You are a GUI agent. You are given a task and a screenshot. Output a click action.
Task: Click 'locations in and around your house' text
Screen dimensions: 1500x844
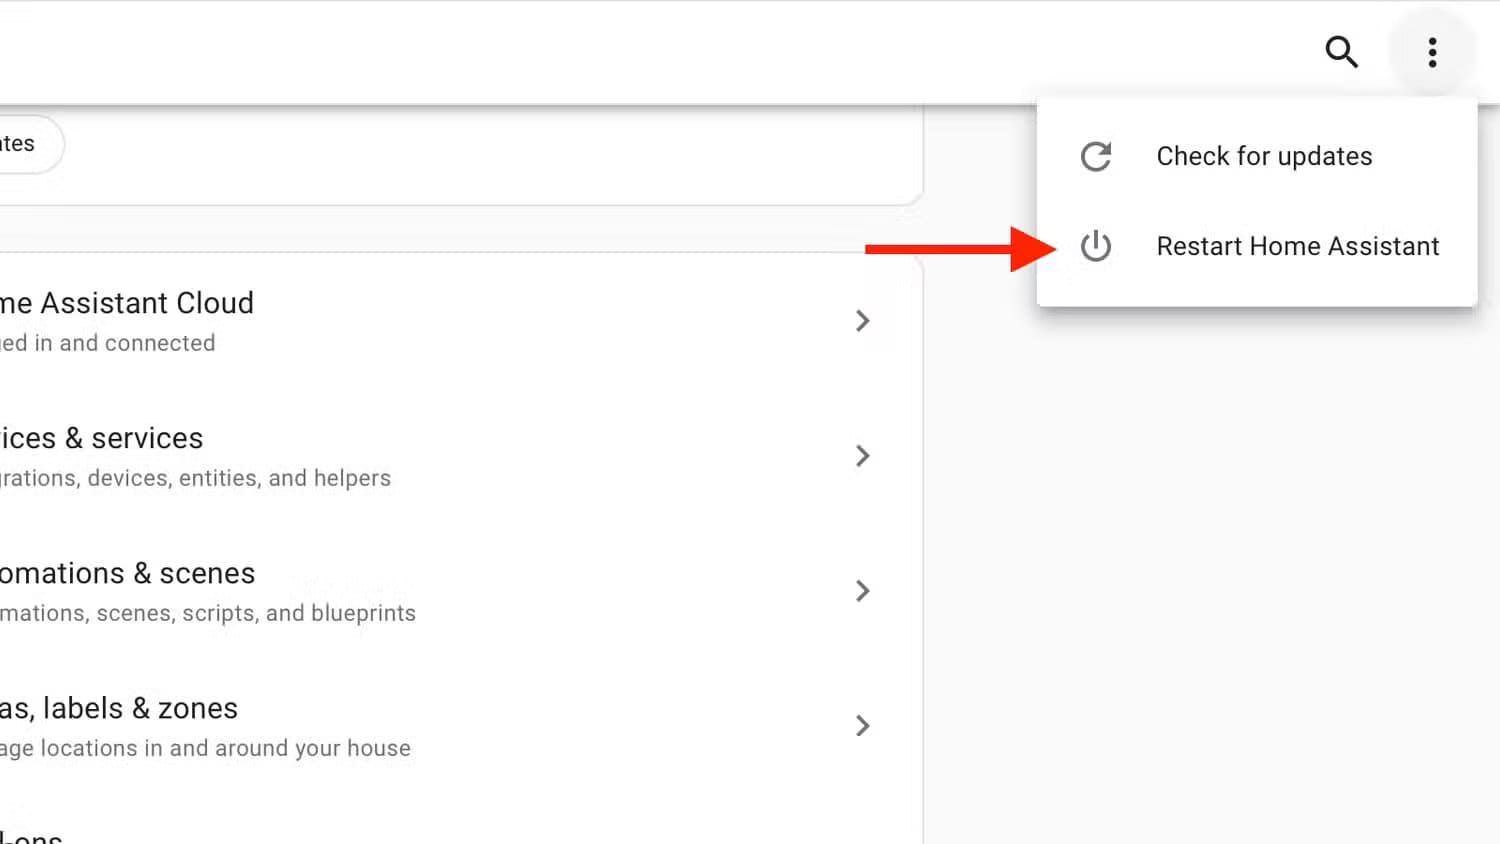click(x=226, y=748)
